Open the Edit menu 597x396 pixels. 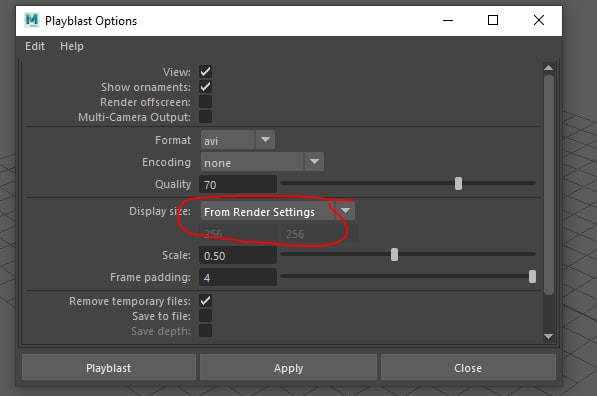[35, 46]
